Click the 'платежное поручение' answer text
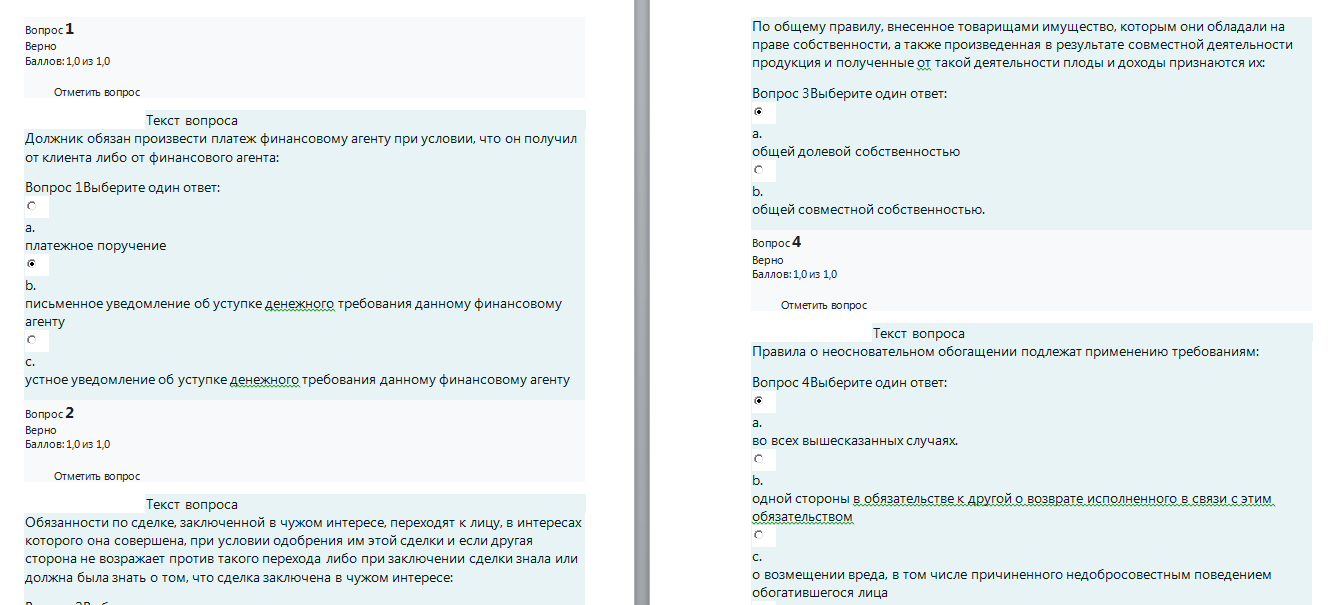This screenshot has height=605, width=1335. (x=96, y=246)
